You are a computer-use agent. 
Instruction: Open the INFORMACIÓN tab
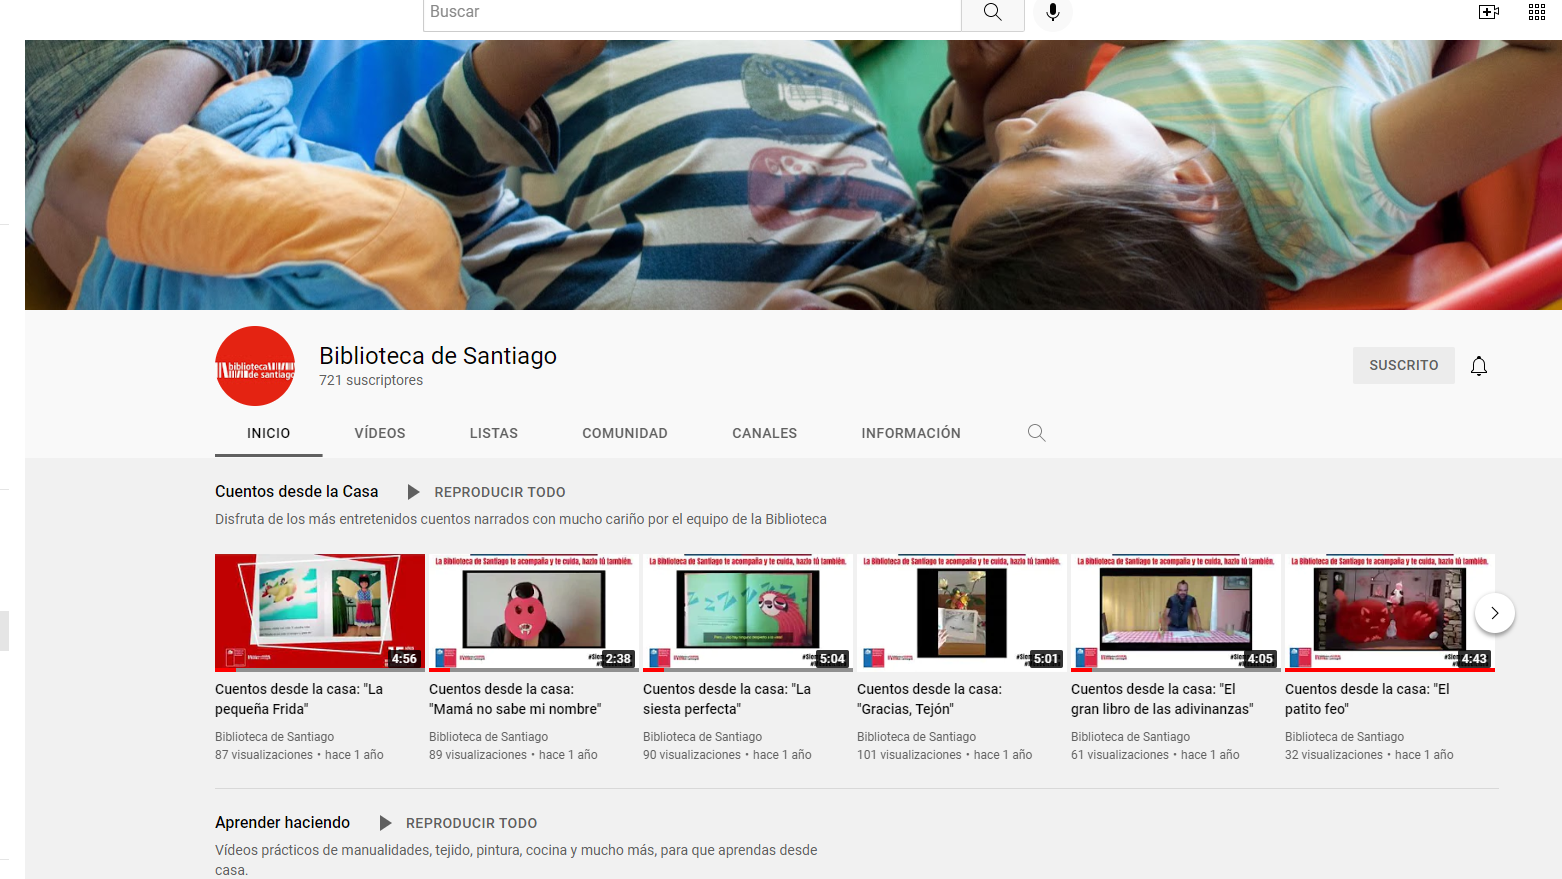tap(911, 433)
